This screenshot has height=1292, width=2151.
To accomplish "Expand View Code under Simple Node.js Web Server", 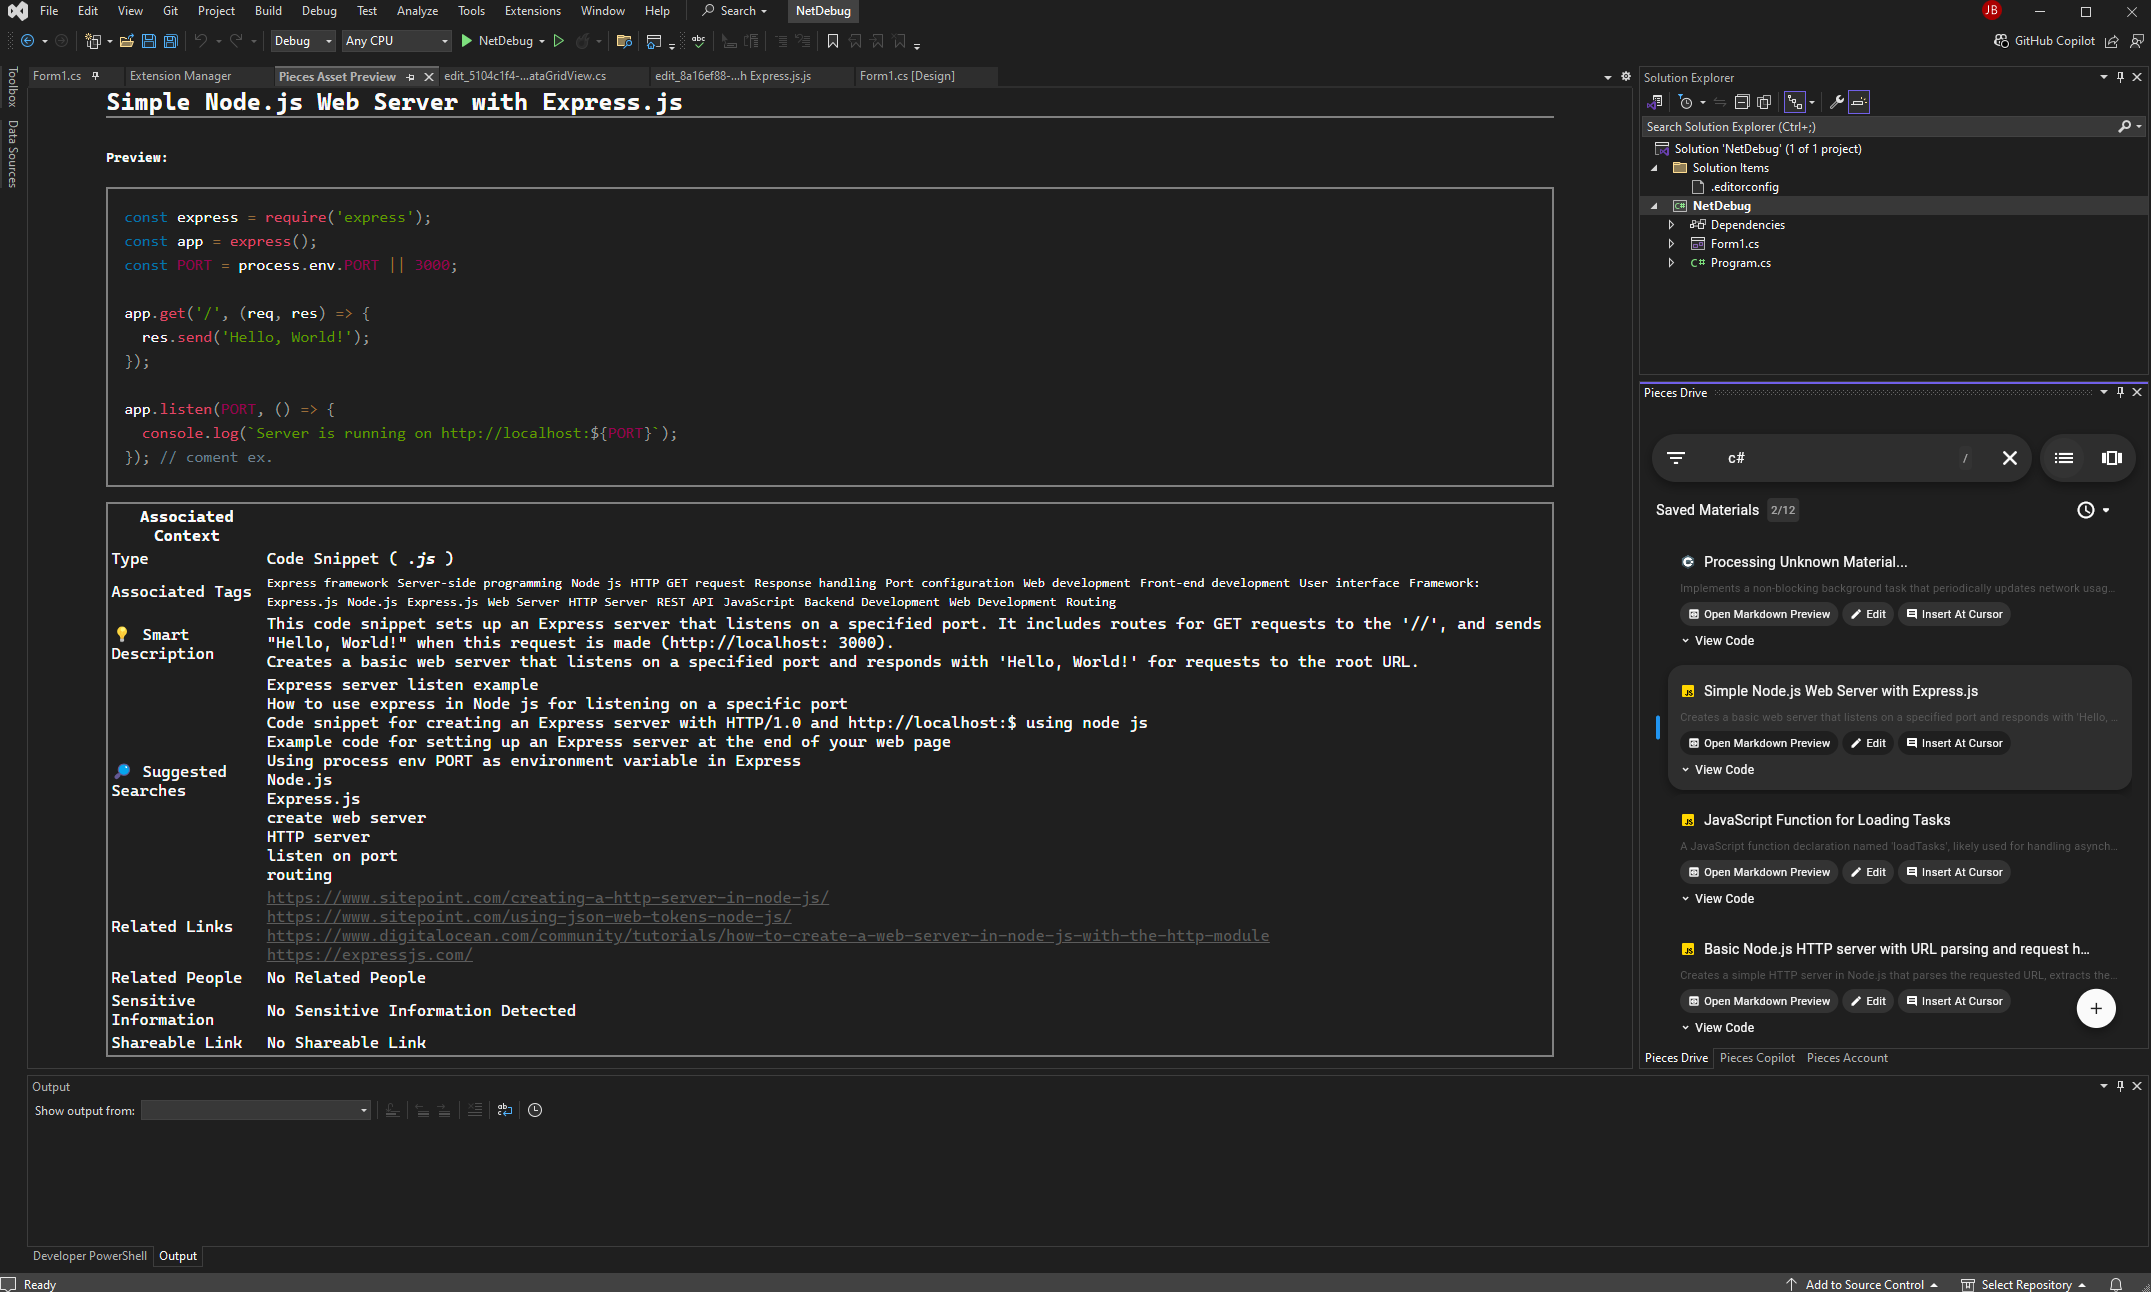I will [x=1717, y=770].
